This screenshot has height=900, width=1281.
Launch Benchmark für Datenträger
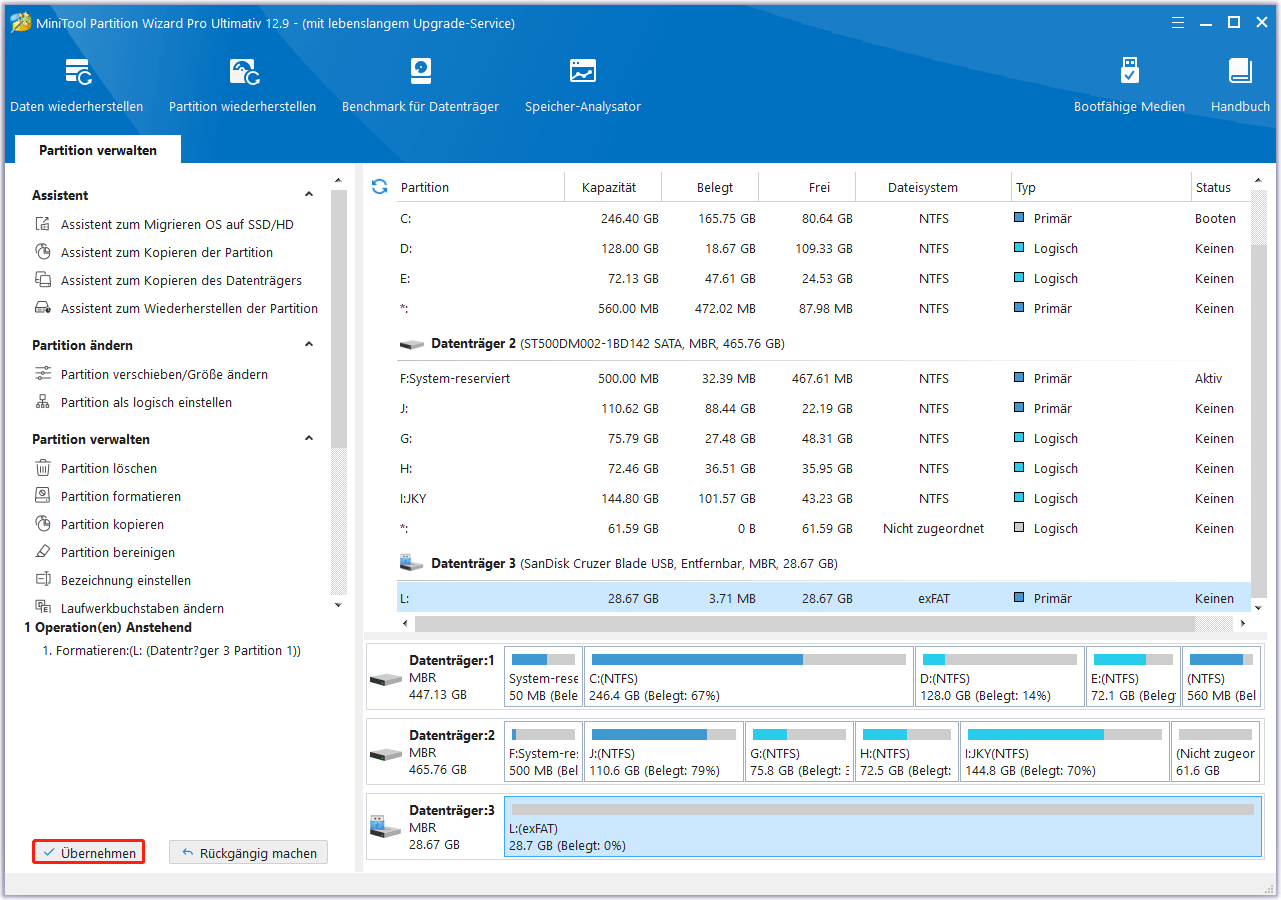(420, 85)
